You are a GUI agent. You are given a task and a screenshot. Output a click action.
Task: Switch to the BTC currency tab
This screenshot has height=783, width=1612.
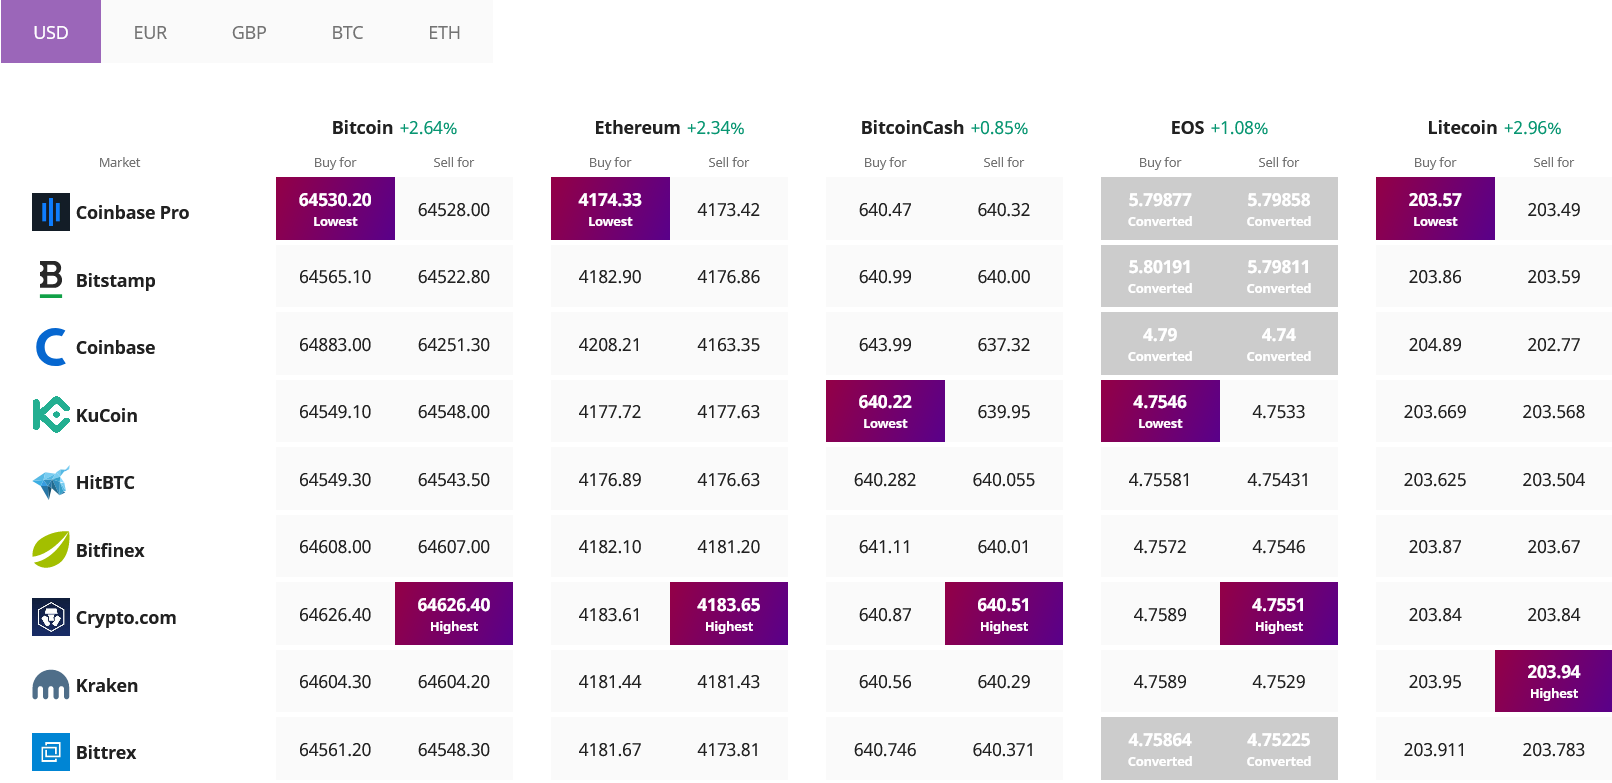click(347, 32)
